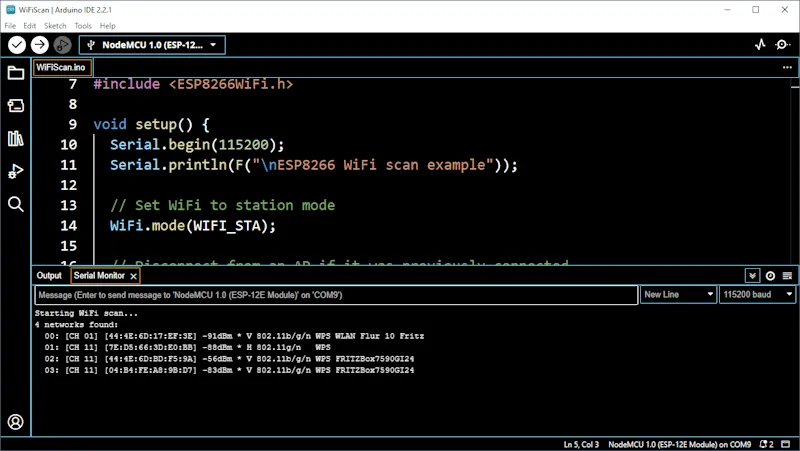
Task: Close the Serial Monitor tab
Action: coord(133,276)
